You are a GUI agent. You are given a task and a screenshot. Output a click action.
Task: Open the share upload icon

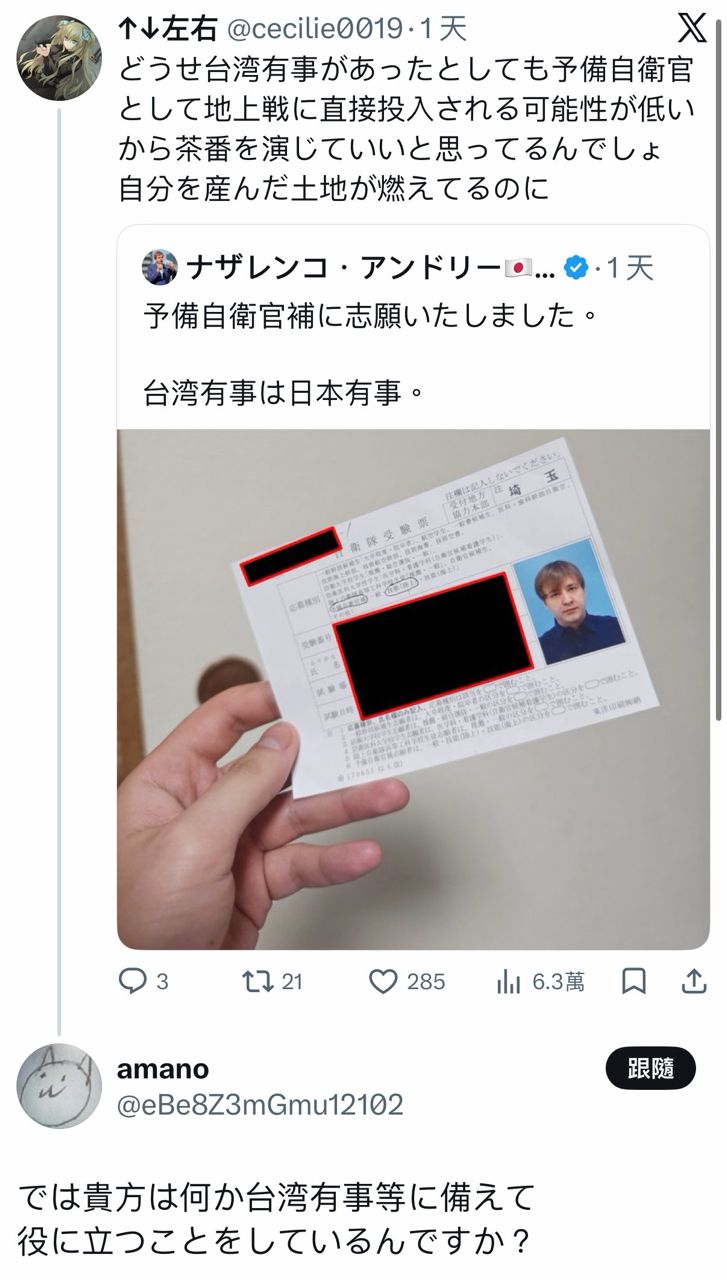[x=693, y=982]
